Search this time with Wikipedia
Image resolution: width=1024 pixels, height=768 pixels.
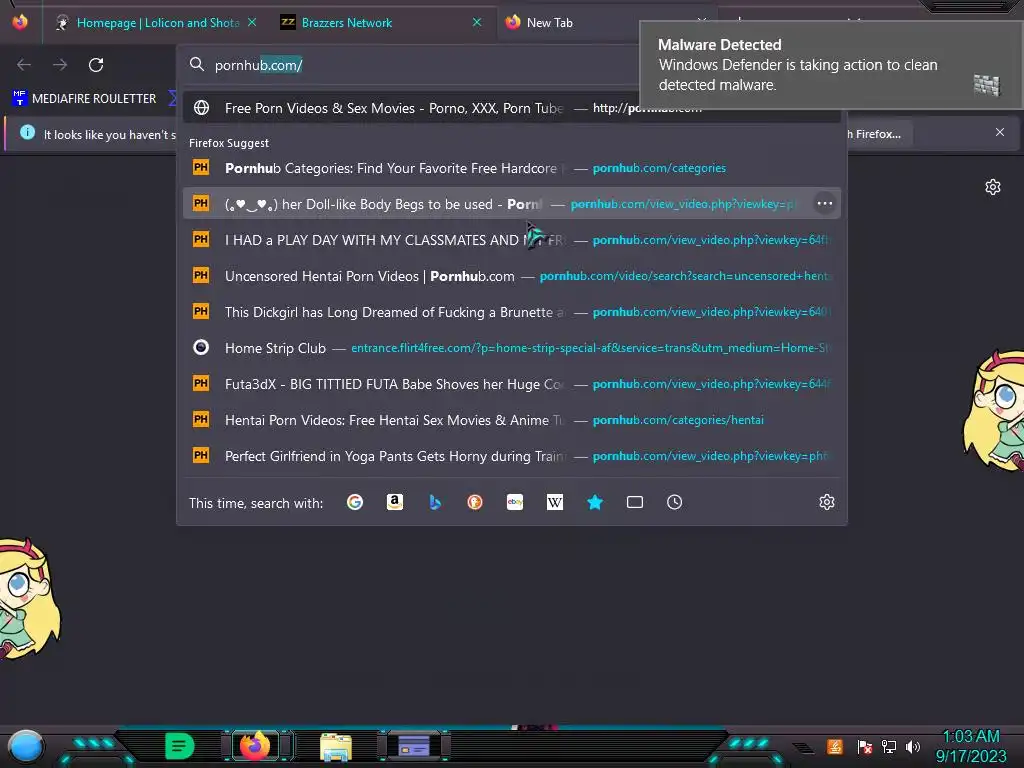pos(554,502)
